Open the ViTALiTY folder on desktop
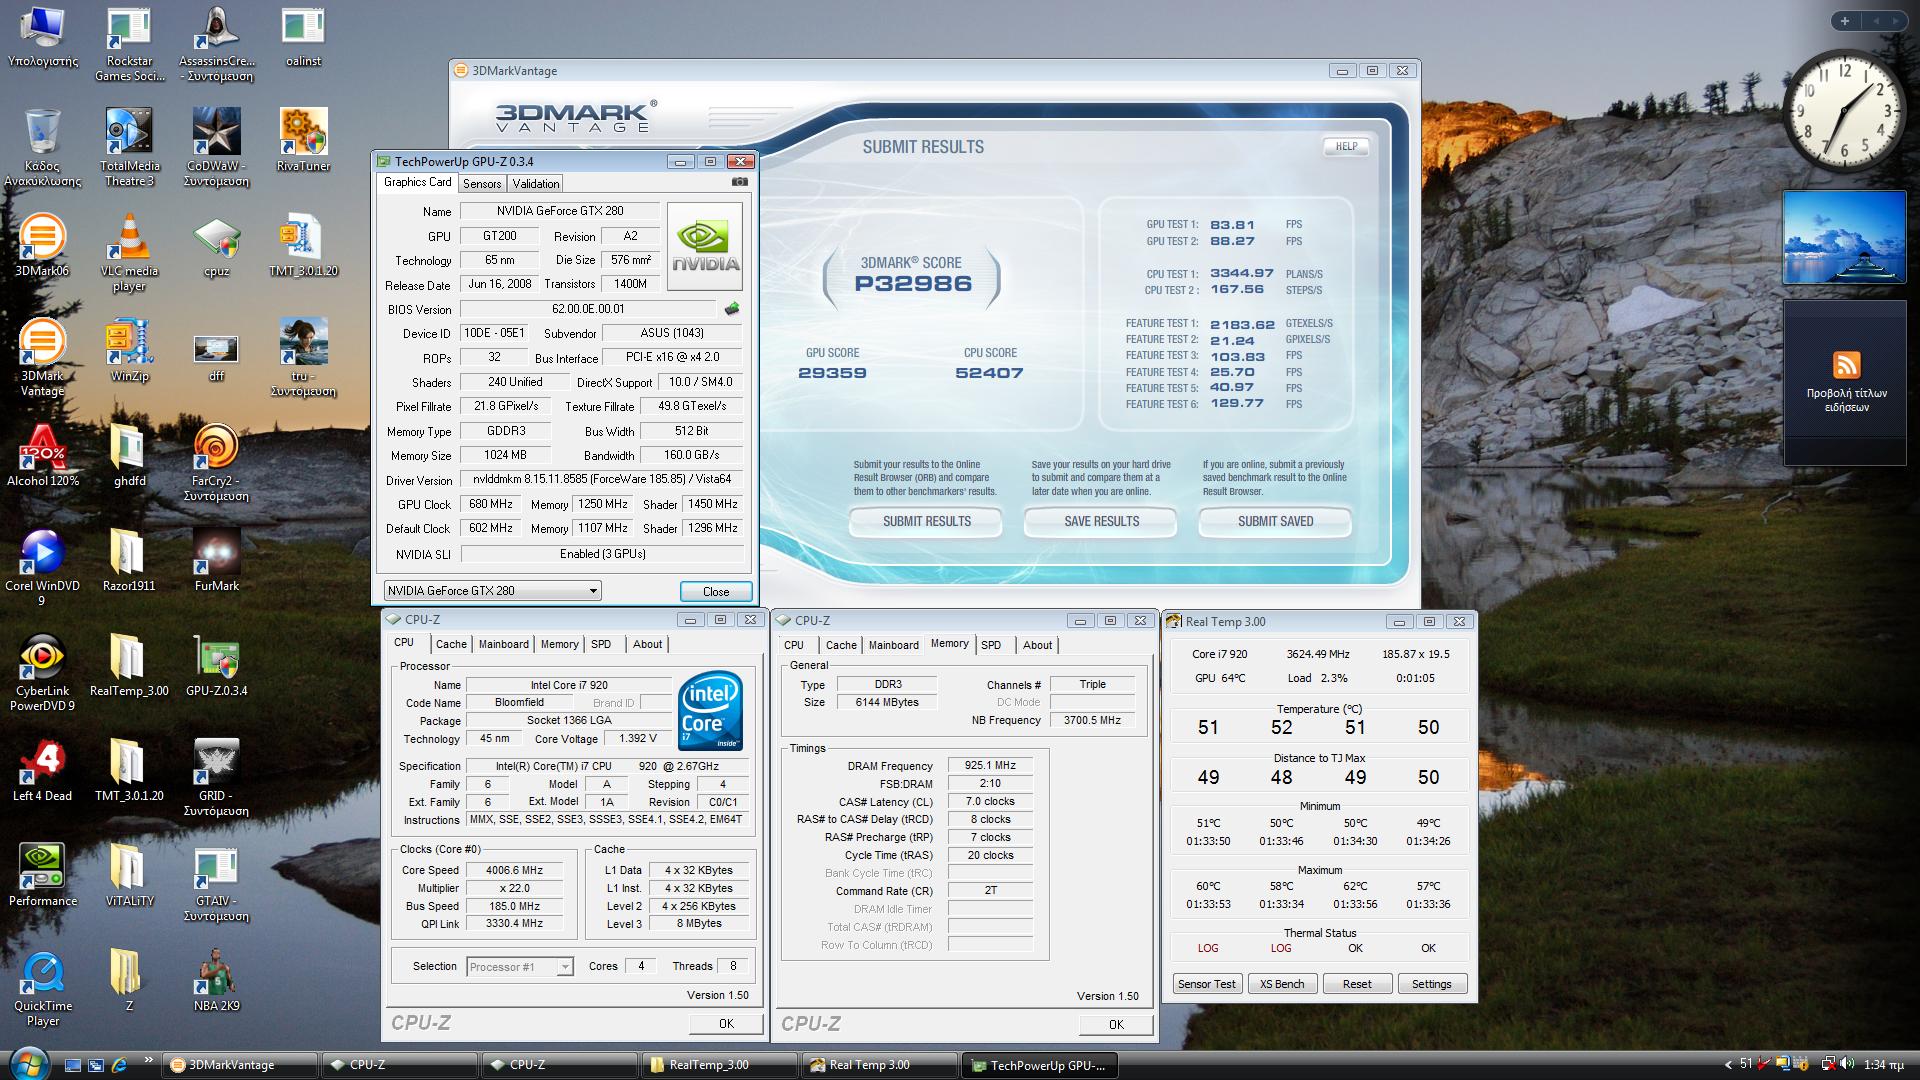1920x1080 pixels. 130,875
